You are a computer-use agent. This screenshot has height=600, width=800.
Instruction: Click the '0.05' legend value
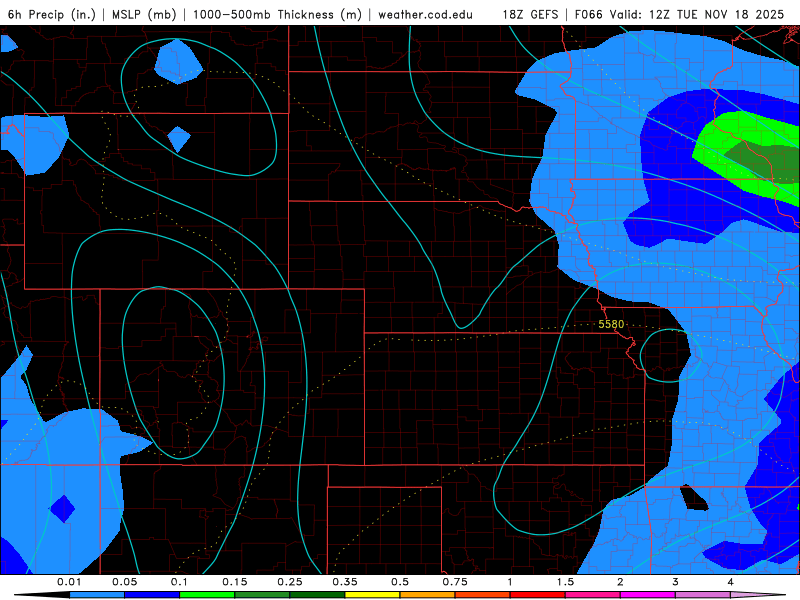pyautogui.click(x=124, y=582)
